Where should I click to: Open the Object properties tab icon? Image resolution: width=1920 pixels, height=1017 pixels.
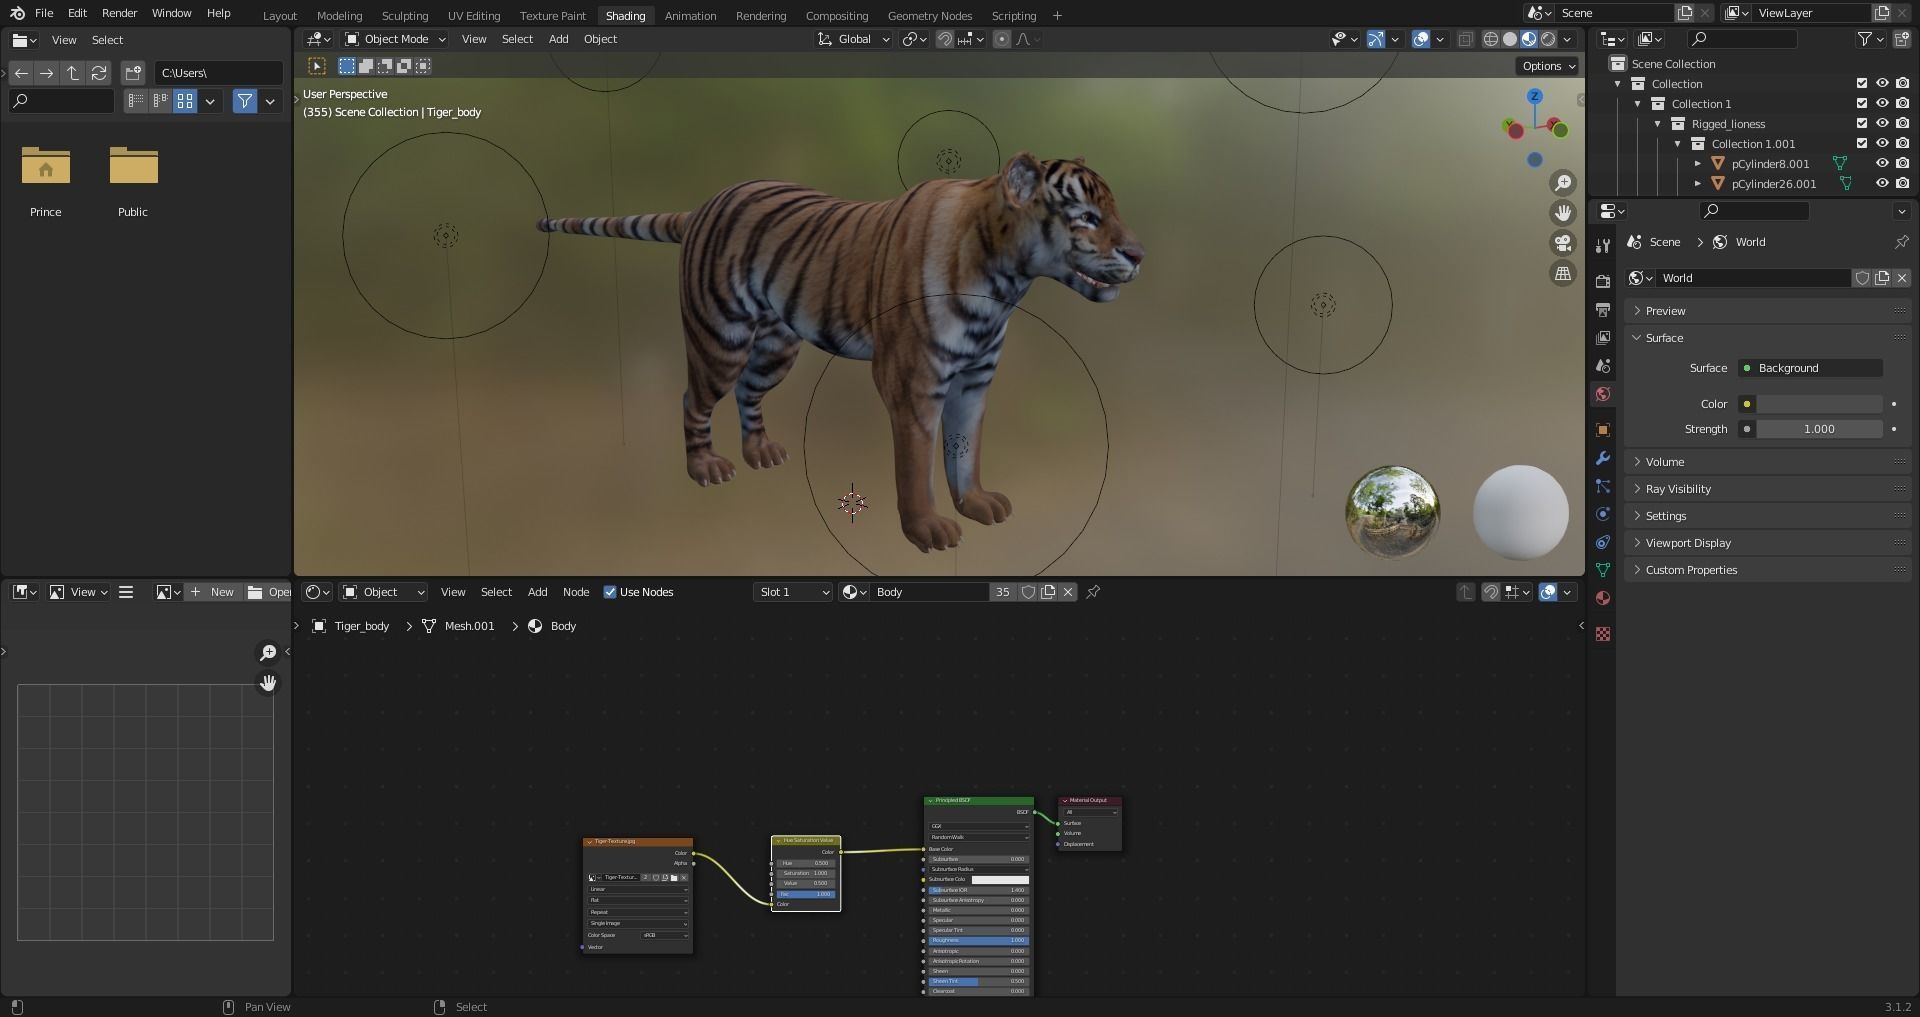pyautogui.click(x=1603, y=430)
